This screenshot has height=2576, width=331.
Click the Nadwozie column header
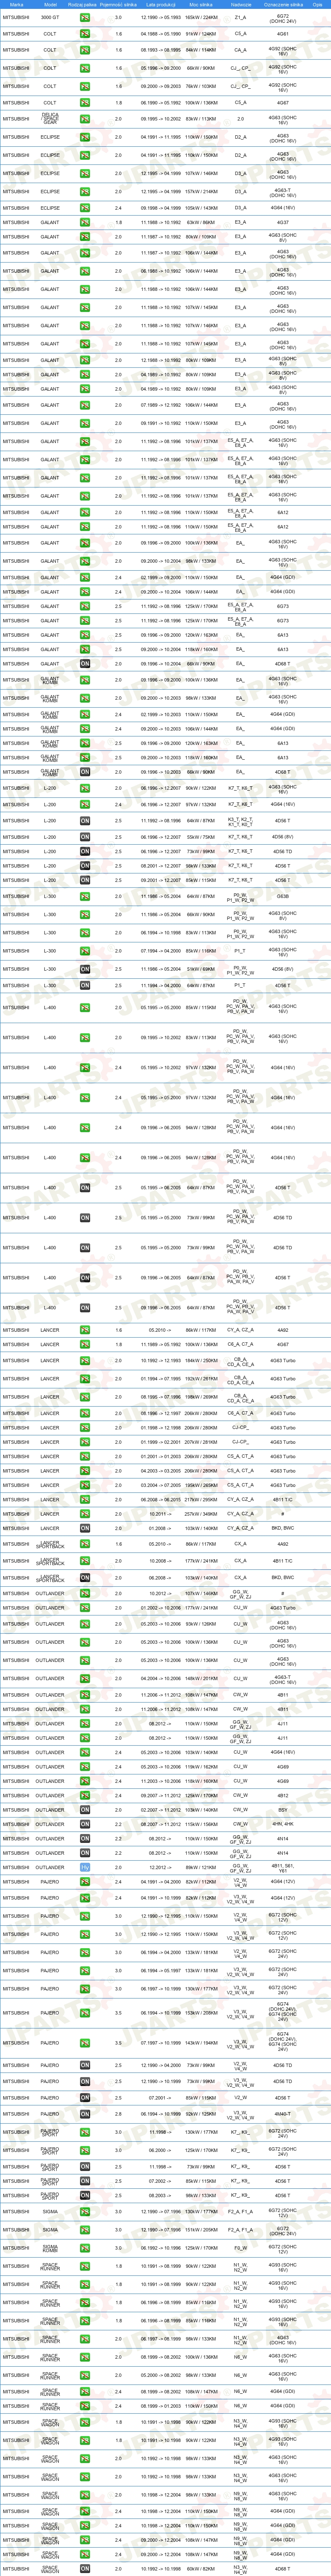tap(240, 5)
